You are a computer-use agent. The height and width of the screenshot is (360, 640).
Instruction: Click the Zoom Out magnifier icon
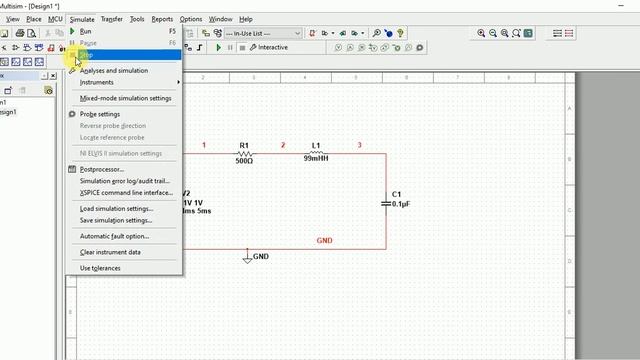pos(493,33)
